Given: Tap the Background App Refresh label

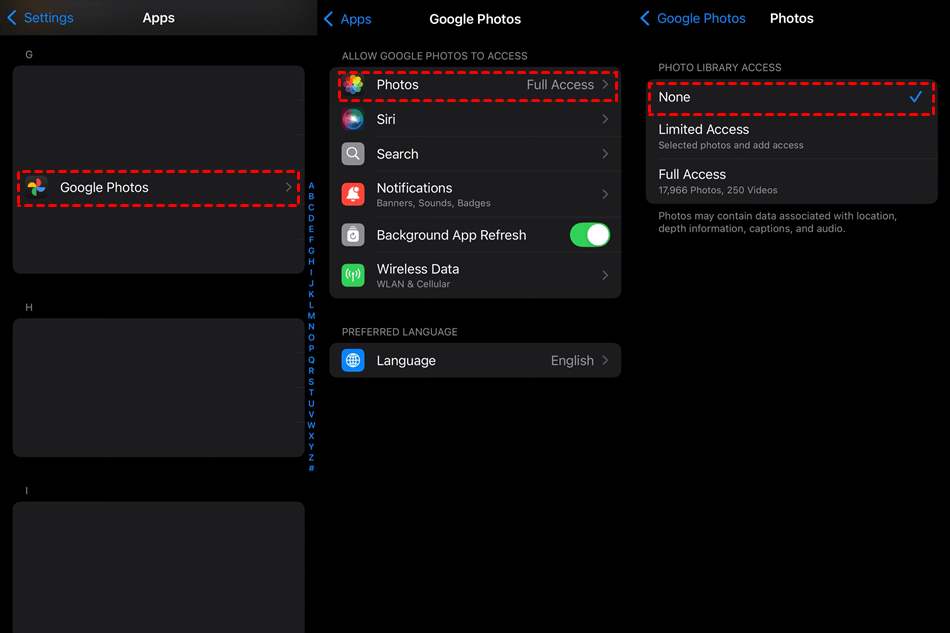Looking at the screenshot, I should 451,235.
